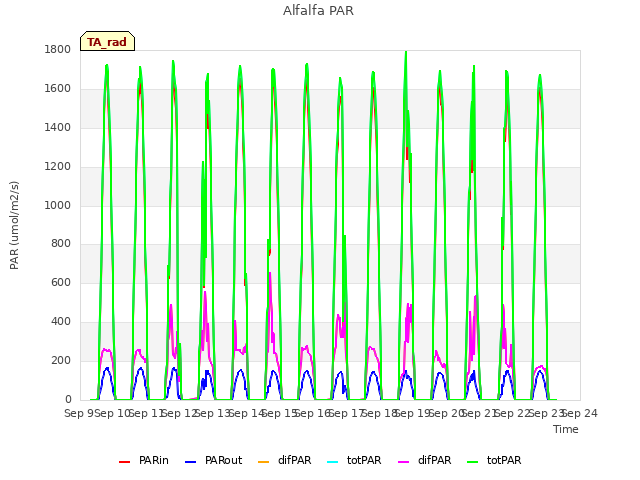
Task: Click the magenta difPAR legend swatch
Action: 403,462
